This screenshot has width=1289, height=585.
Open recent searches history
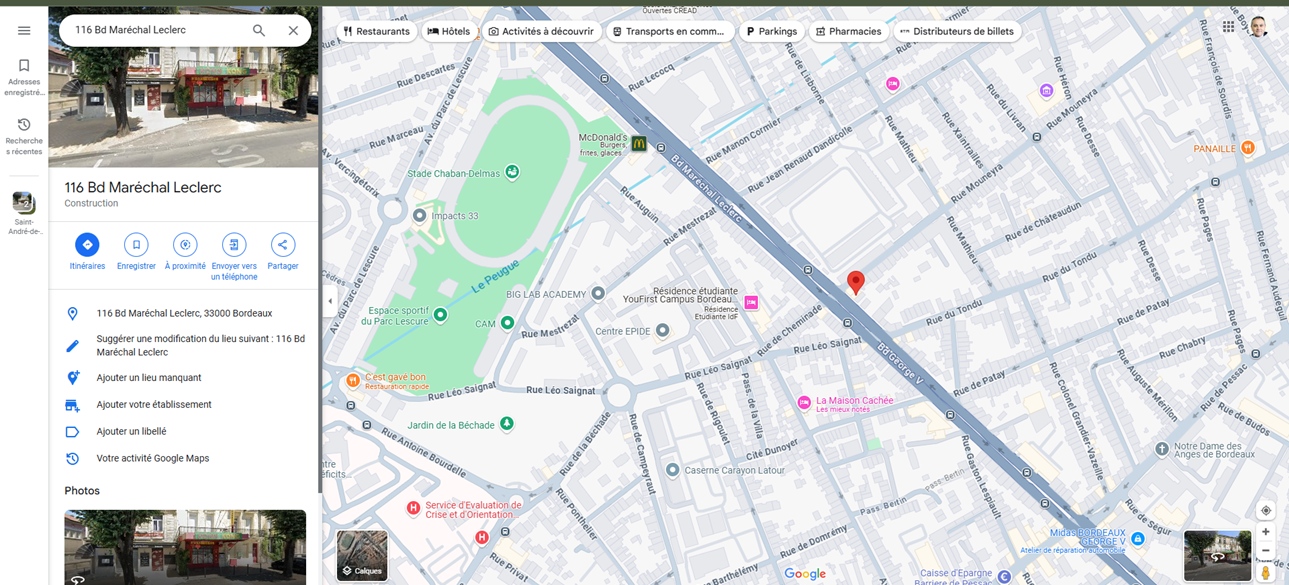24,137
